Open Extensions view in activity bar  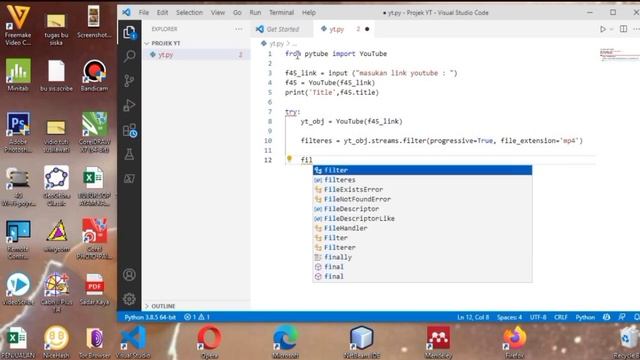(129, 130)
